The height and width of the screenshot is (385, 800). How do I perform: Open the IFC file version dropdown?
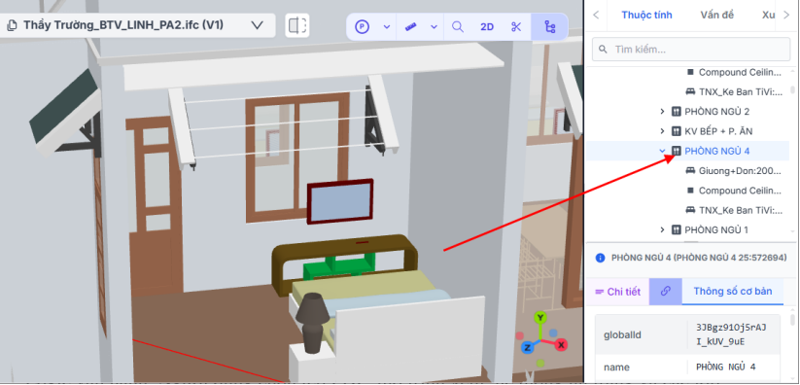258,25
